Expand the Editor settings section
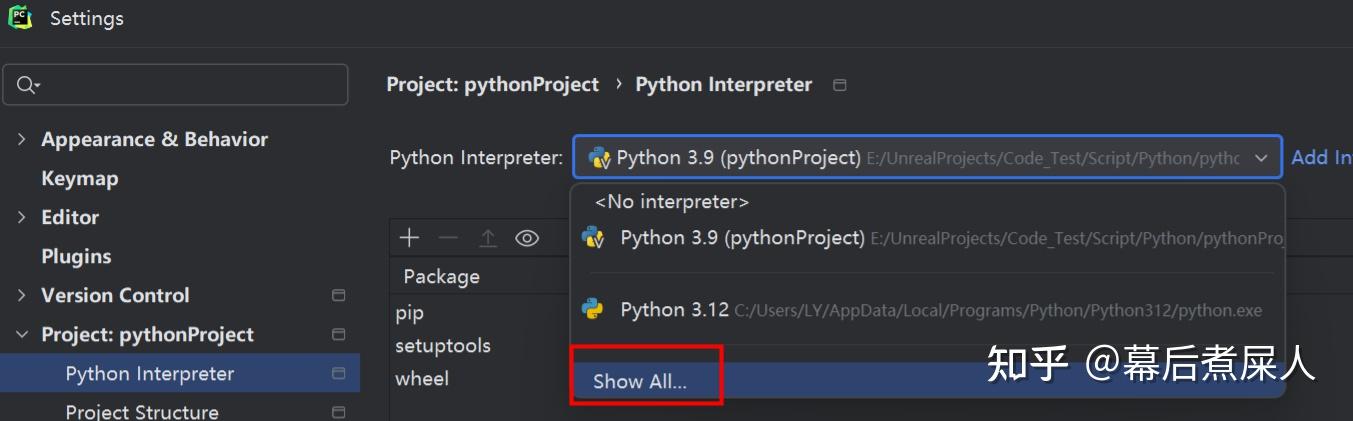 point(21,217)
